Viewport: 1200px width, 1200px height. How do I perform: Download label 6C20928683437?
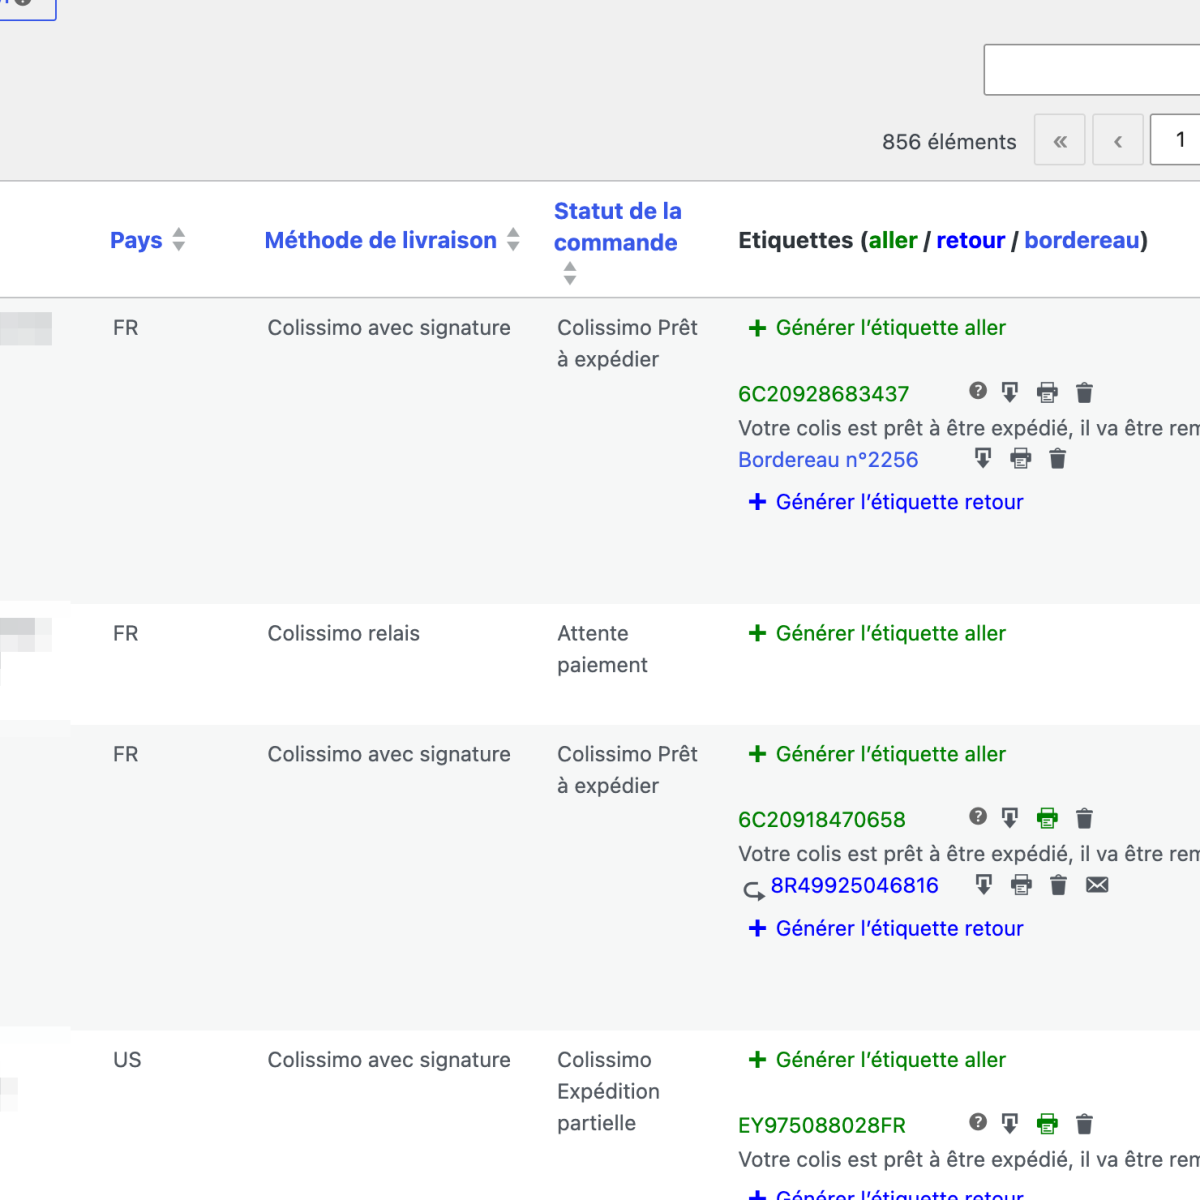(1010, 392)
